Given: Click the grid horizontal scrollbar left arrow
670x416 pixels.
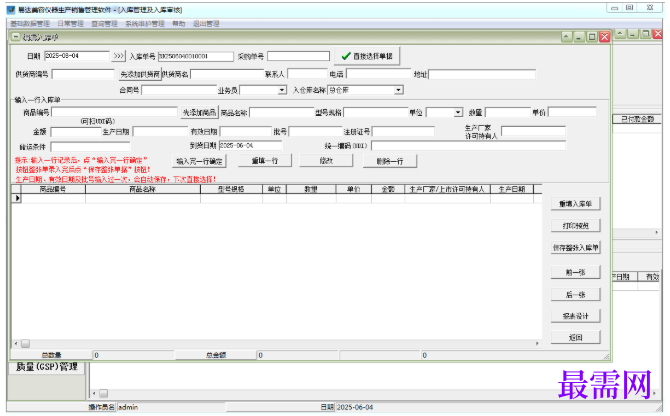Looking at the screenshot, I should coord(16,343).
